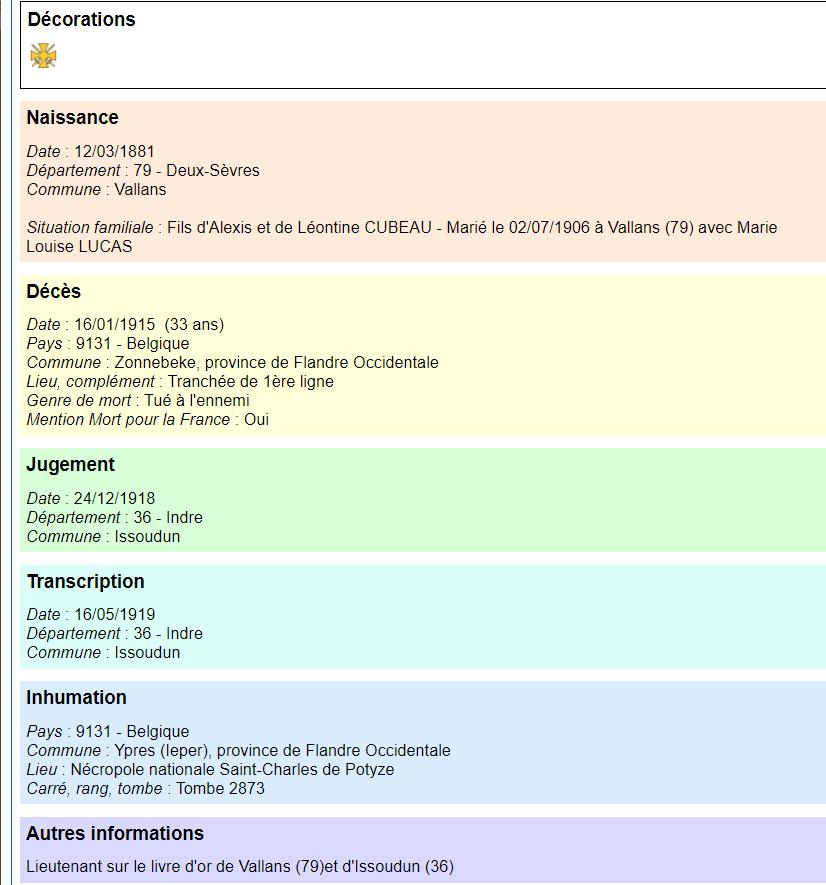Click the death date 16/01/1915 (33 ans)
This screenshot has height=885, width=826.
pos(149,325)
